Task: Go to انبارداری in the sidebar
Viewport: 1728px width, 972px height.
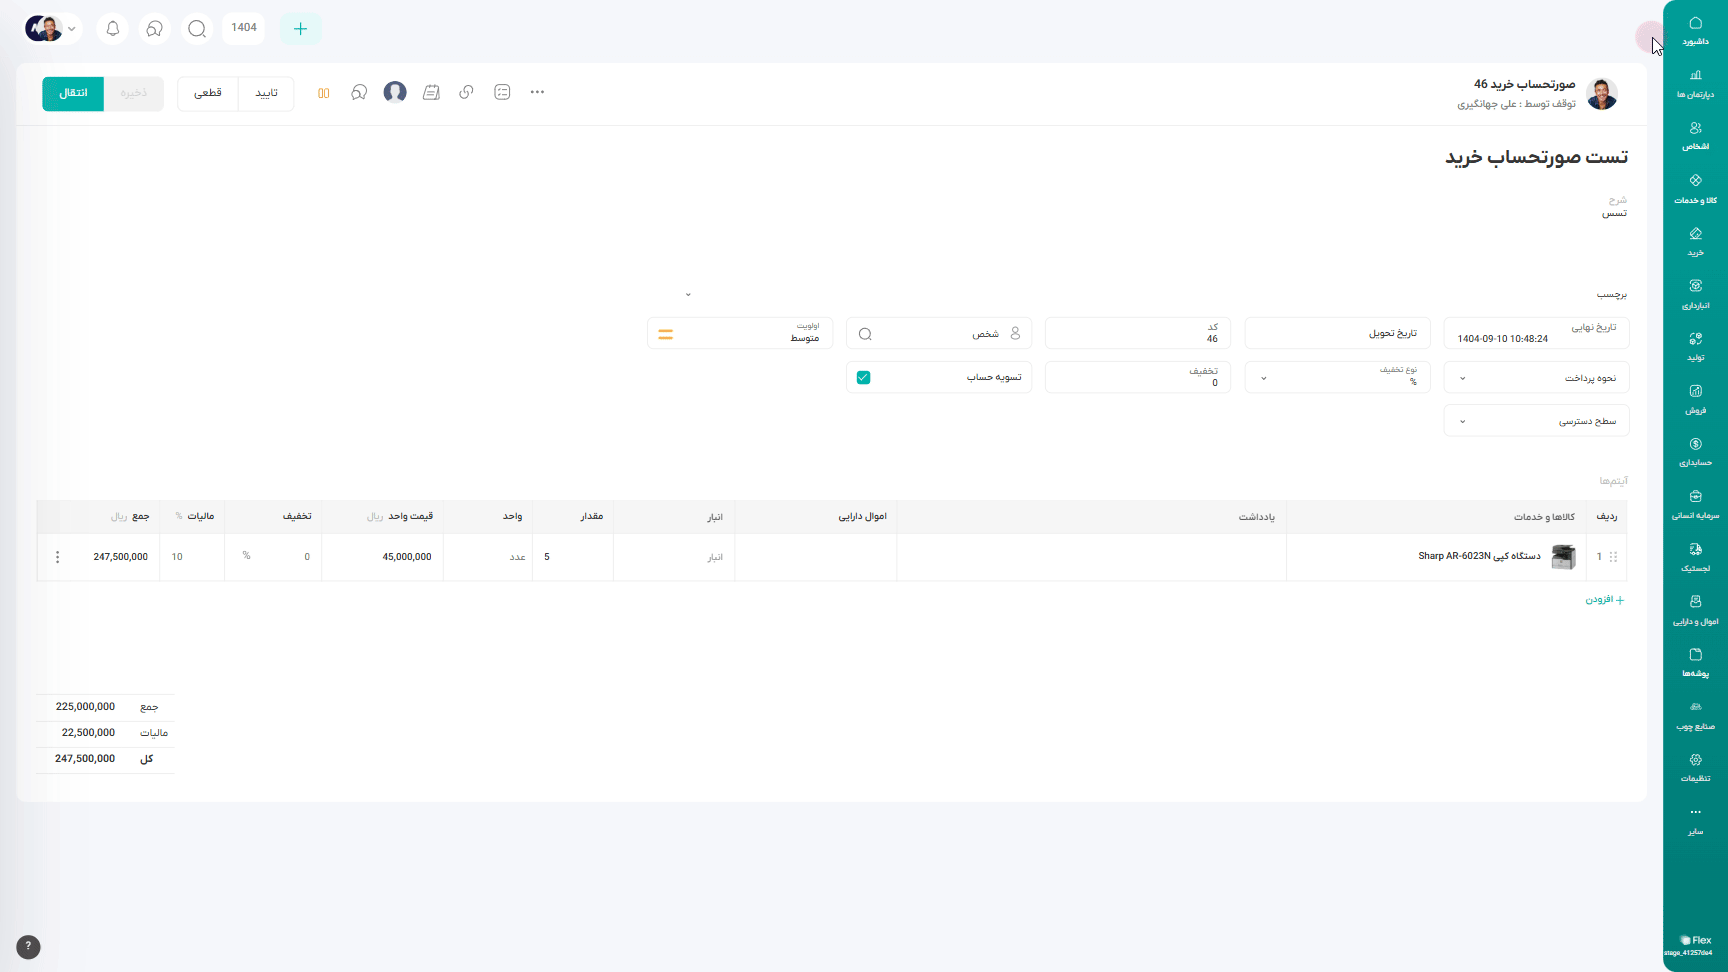Action: click(x=1695, y=294)
